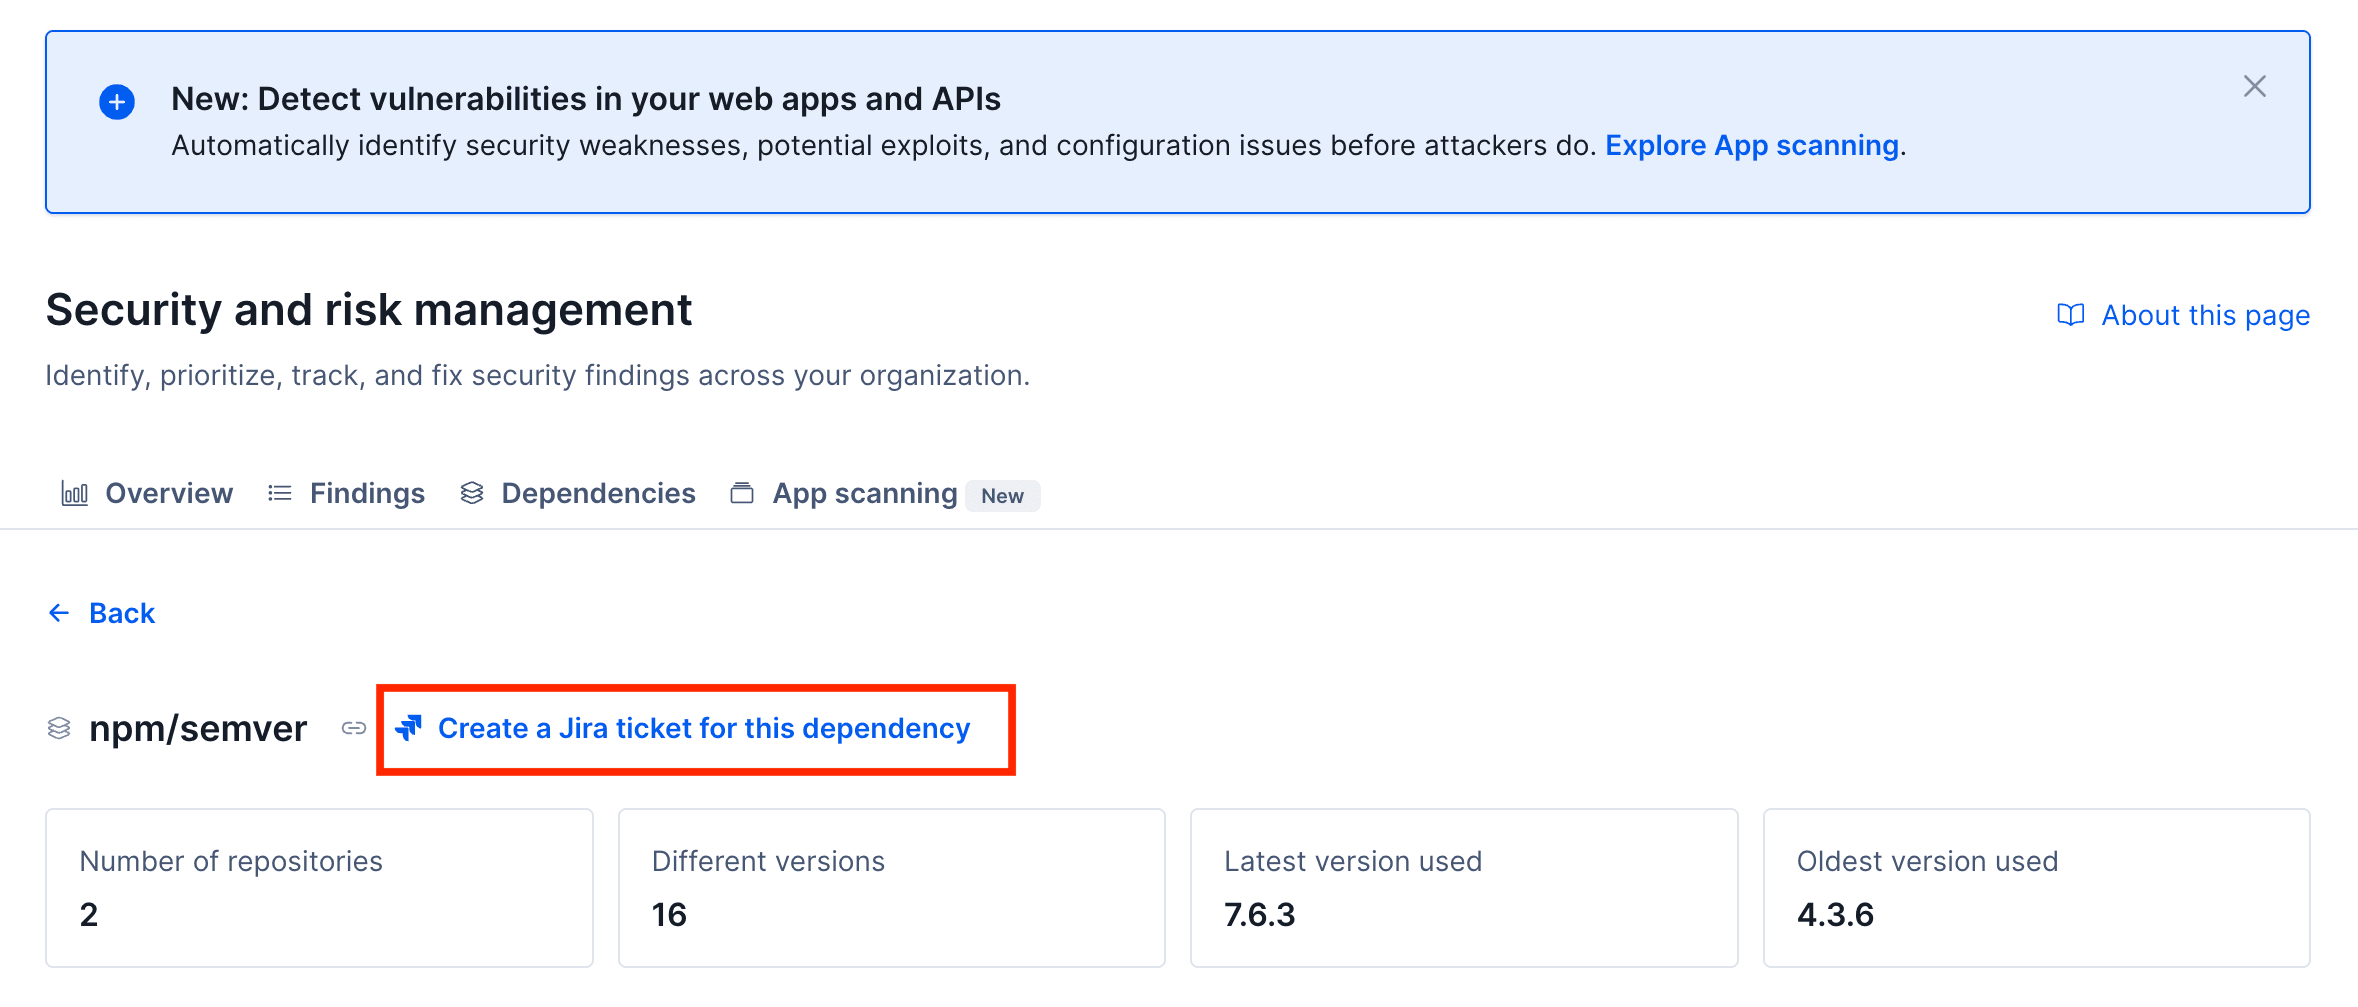Click the layers icon beside Dependencies
2358x1007 pixels.
(x=471, y=492)
